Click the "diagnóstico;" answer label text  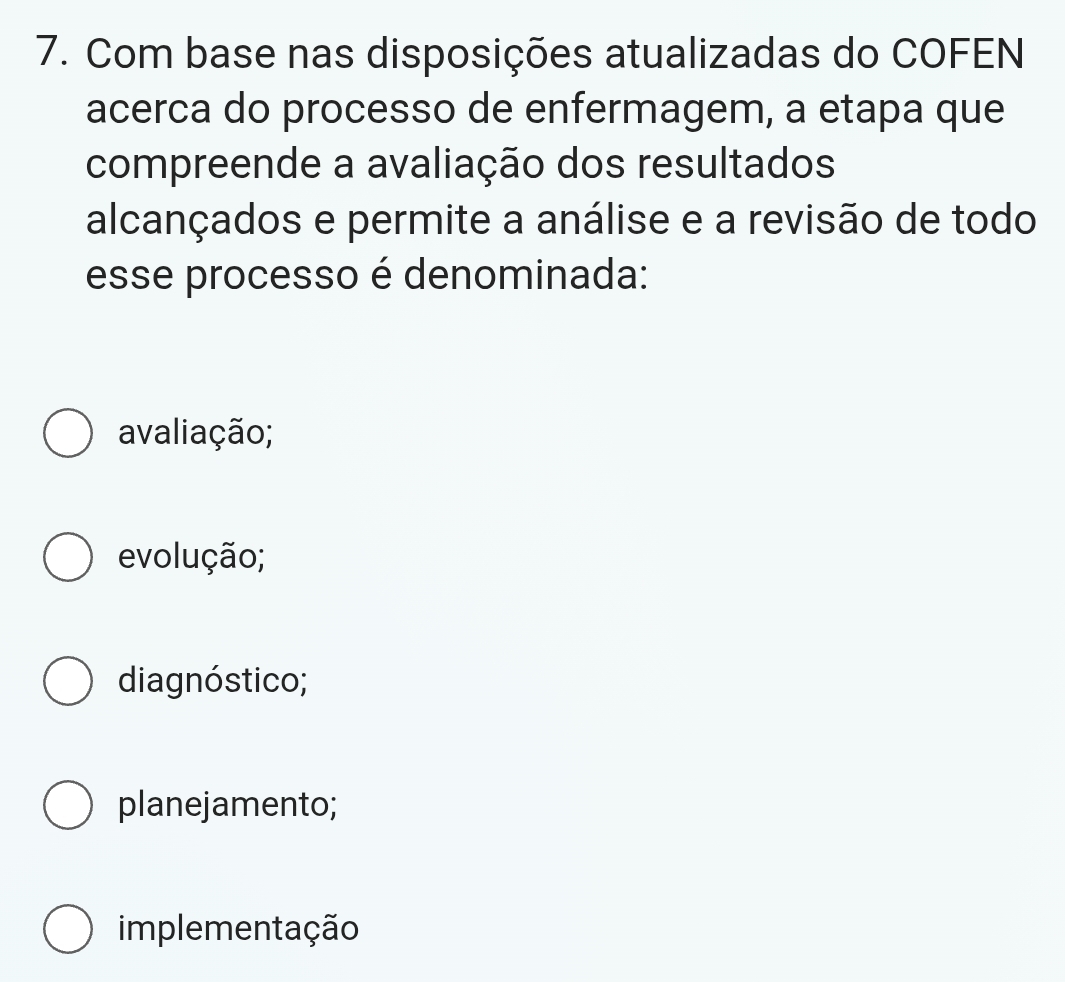[x=212, y=682]
